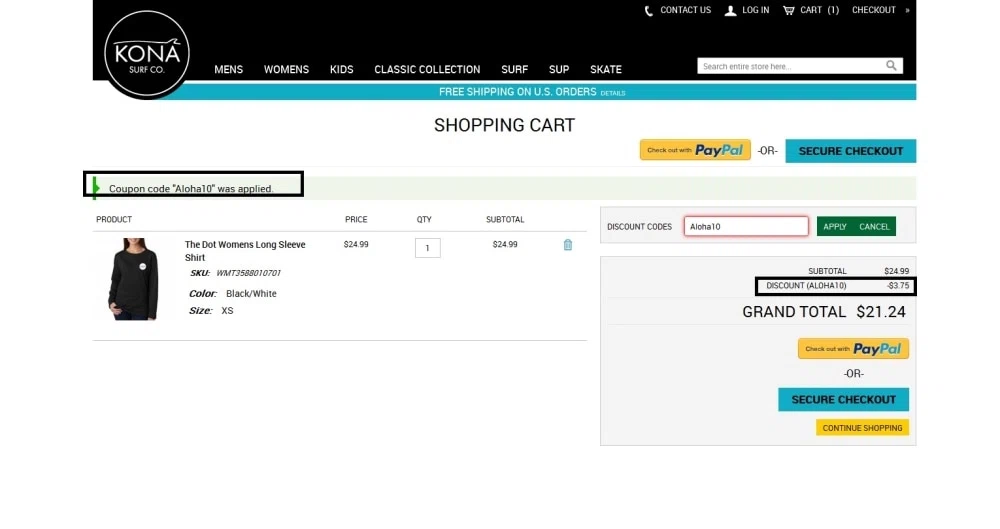
Task: Open the Cart (1) link
Action: [820, 10]
